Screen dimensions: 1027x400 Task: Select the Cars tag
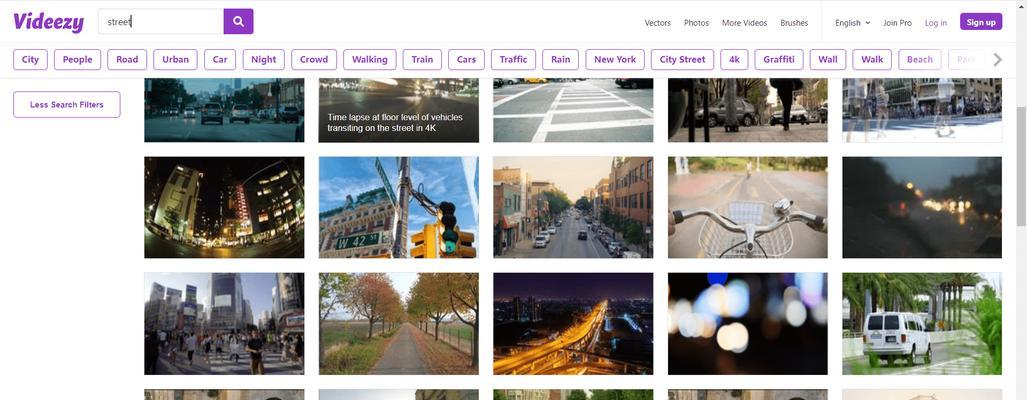coord(466,60)
